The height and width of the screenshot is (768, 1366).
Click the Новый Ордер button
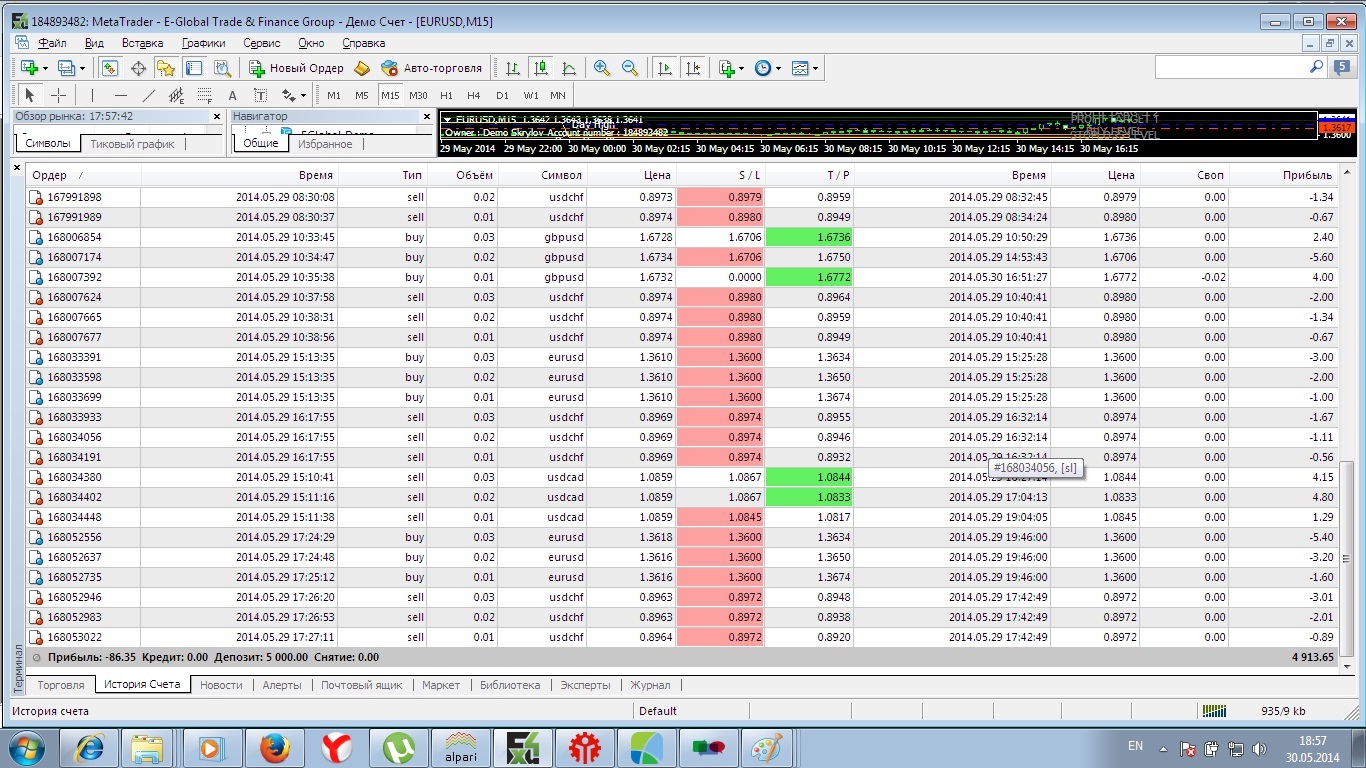tap(296, 68)
